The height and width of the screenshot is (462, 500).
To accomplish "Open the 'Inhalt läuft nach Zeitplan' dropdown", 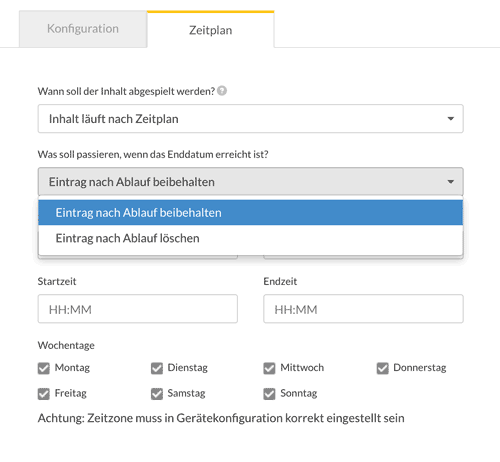I will pyautogui.click(x=250, y=119).
